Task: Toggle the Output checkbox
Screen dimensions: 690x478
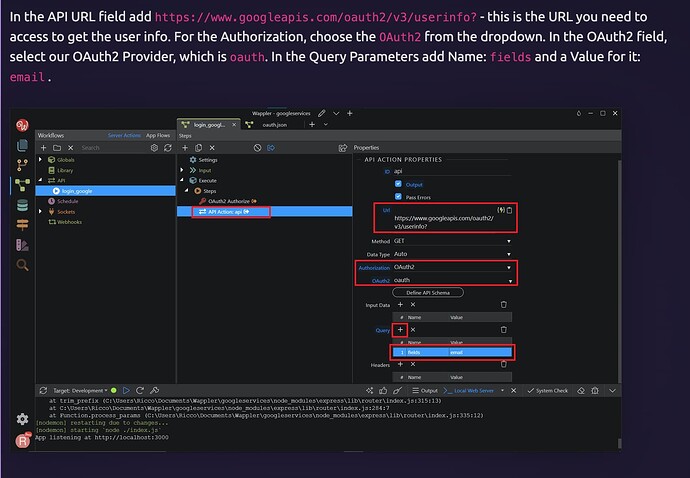Action: (398, 184)
